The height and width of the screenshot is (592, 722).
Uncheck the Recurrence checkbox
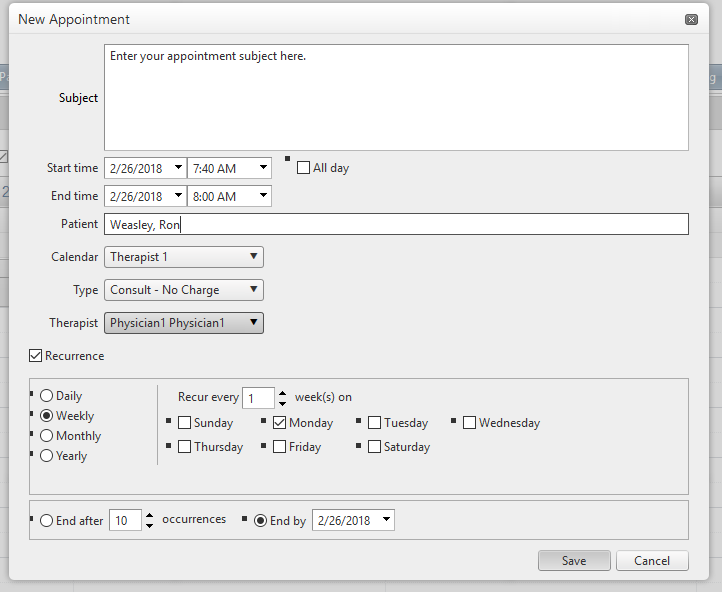point(35,355)
